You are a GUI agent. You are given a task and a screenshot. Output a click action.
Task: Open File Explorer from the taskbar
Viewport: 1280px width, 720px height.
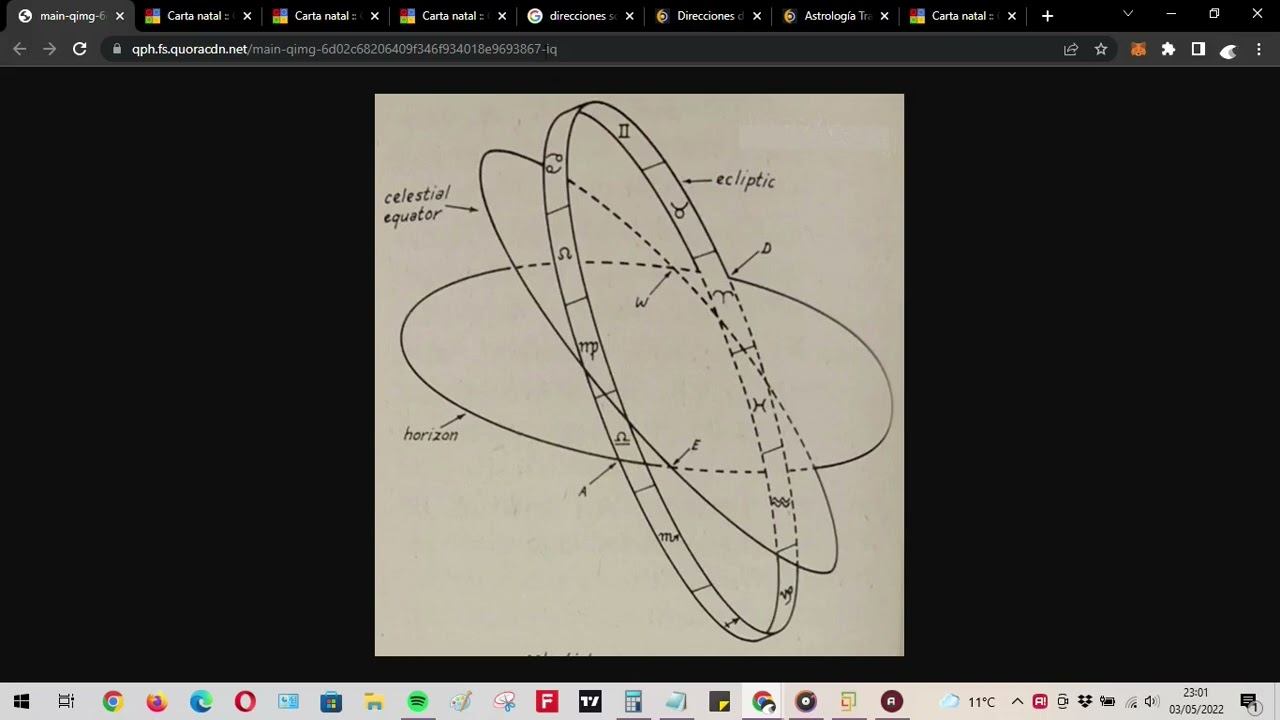tap(374, 702)
